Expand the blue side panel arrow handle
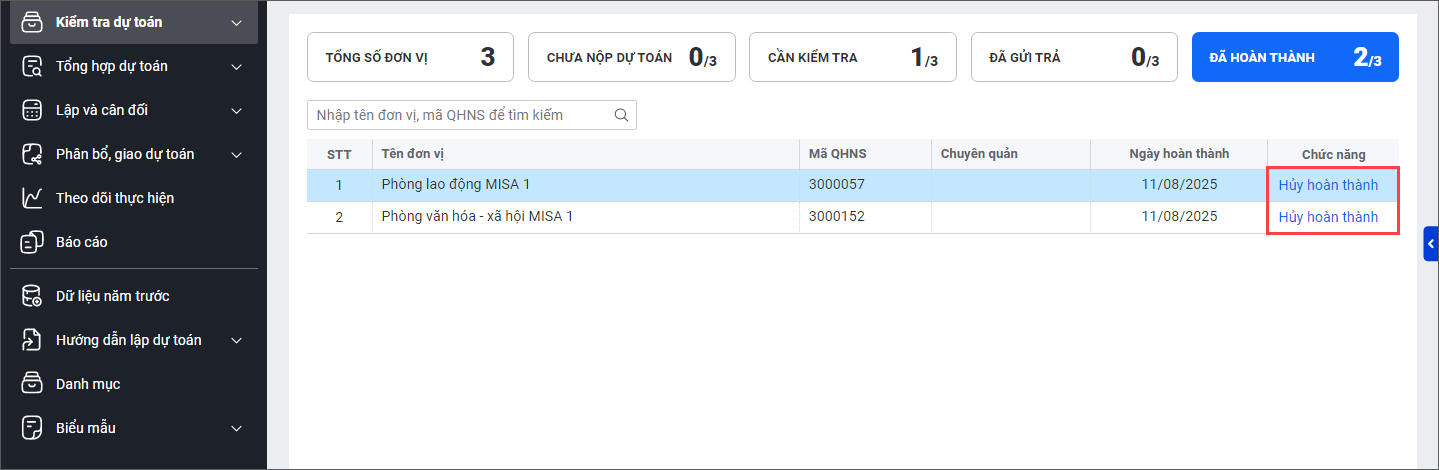 (x=1431, y=243)
